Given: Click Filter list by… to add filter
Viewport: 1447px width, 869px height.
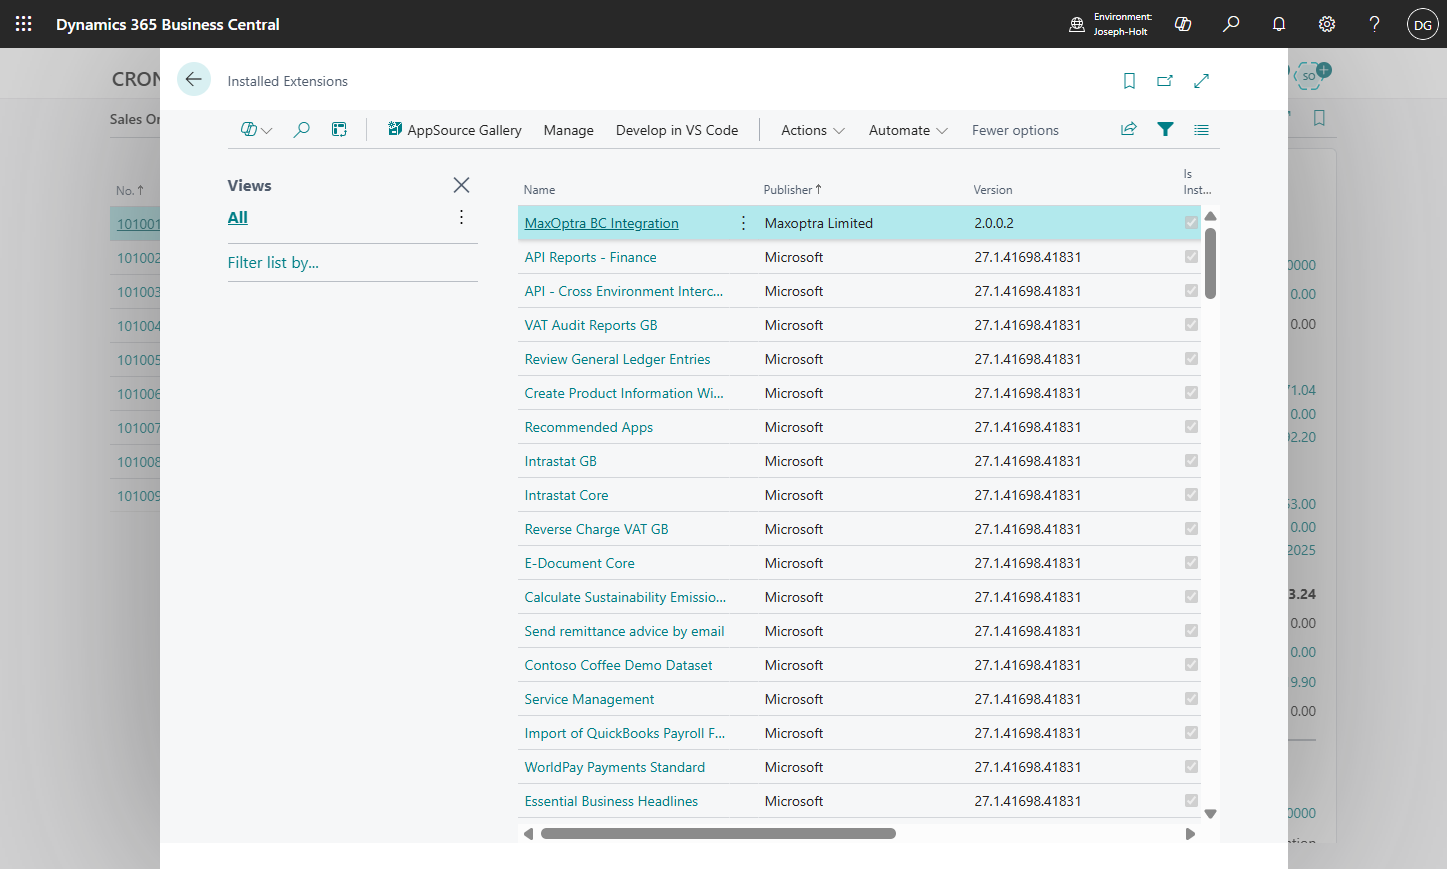Looking at the screenshot, I should coord(273,262).
